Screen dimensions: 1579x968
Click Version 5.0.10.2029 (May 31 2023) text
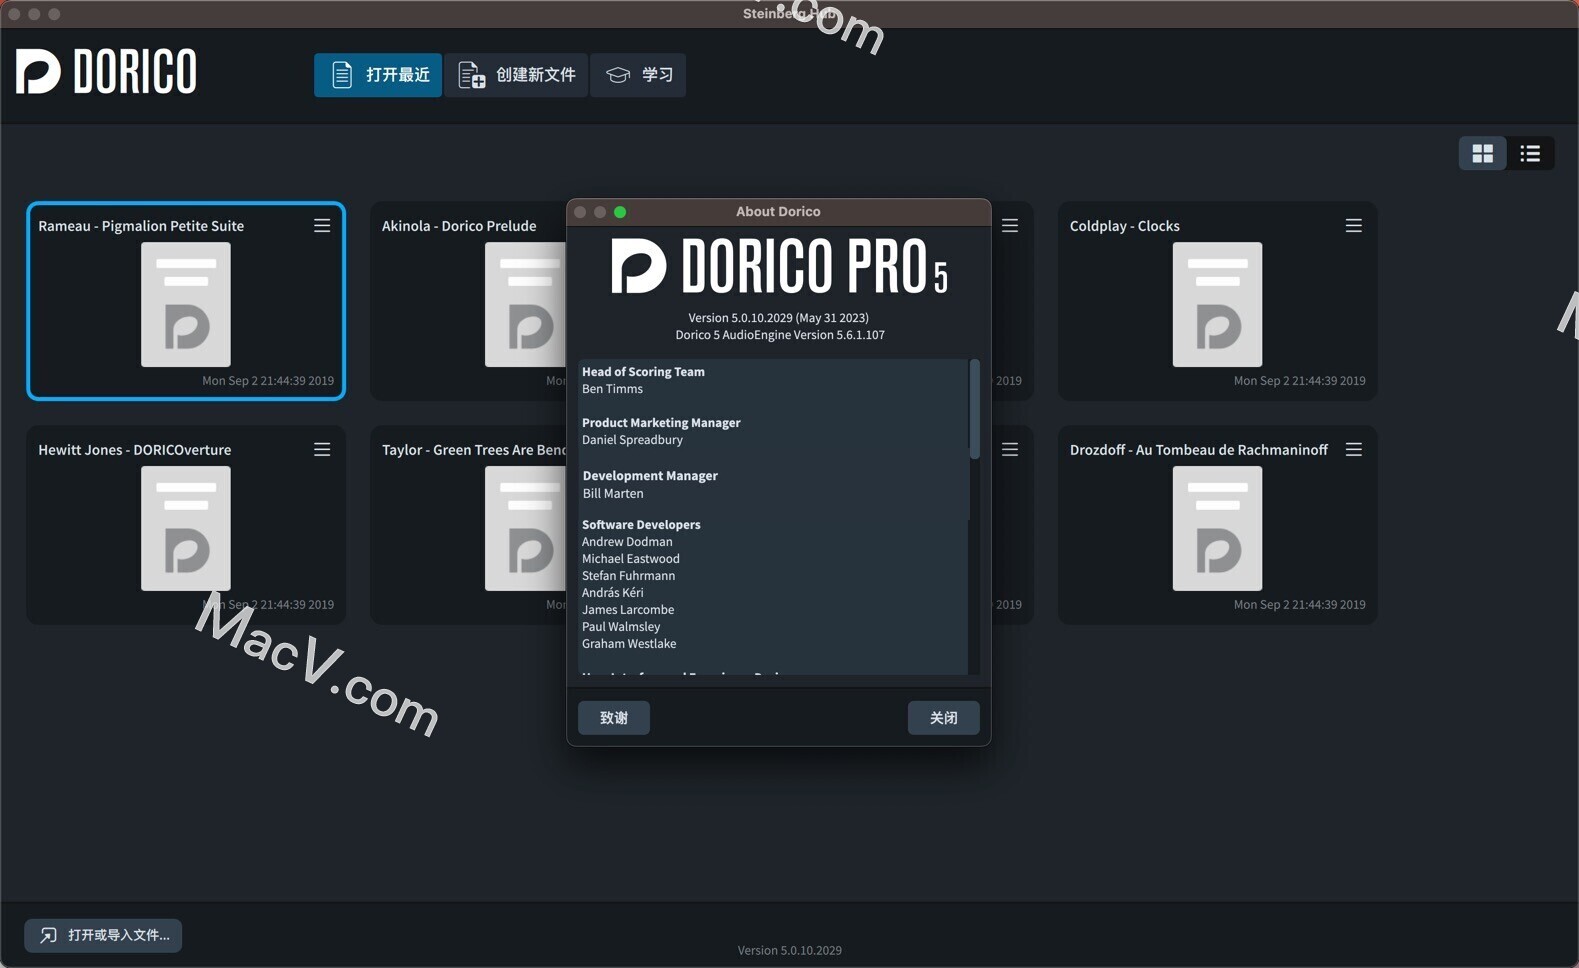click(779, 318)
